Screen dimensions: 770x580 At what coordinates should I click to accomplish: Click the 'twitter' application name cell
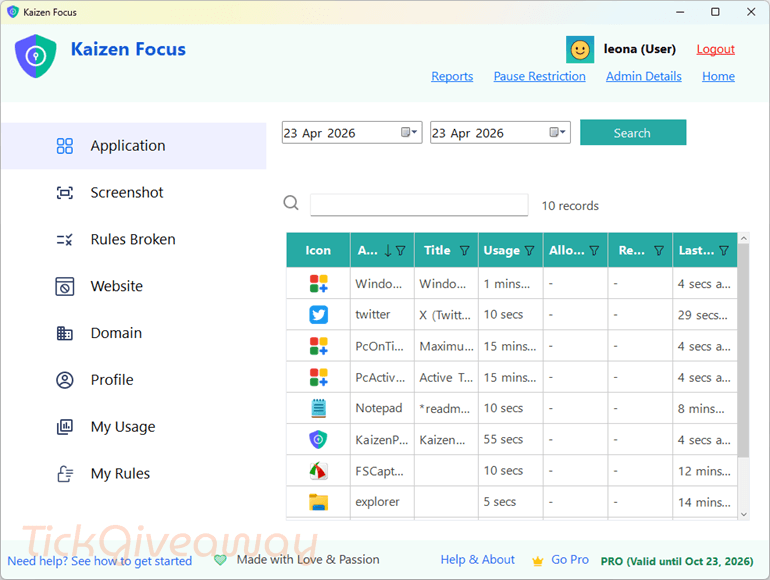[x=383, y=314]
